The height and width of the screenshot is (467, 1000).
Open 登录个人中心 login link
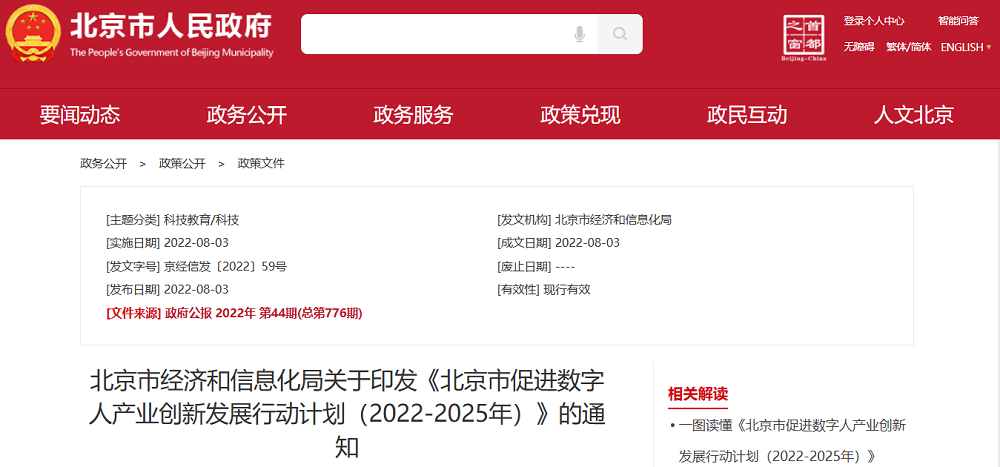click(x=874, y=21)
